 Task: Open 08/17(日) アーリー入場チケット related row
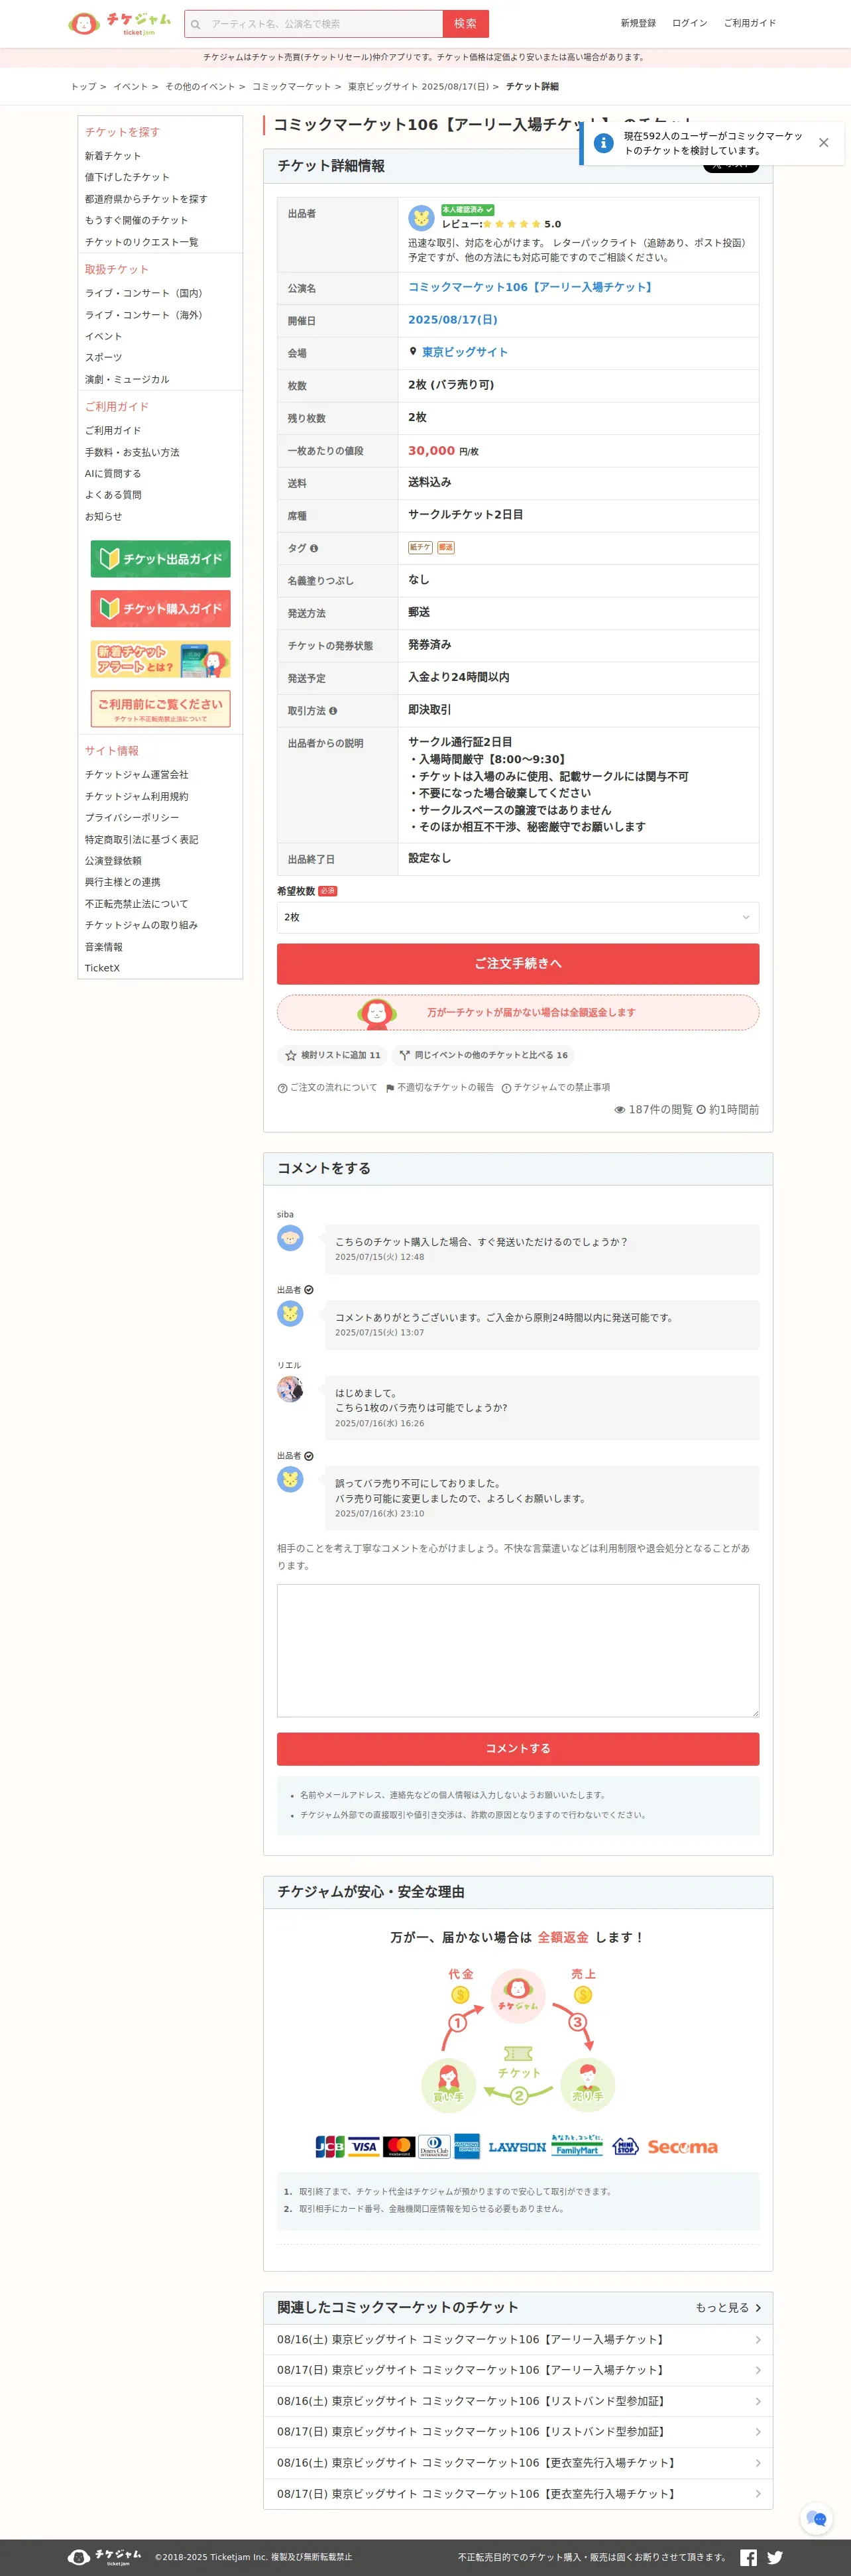pos(517,2370)
